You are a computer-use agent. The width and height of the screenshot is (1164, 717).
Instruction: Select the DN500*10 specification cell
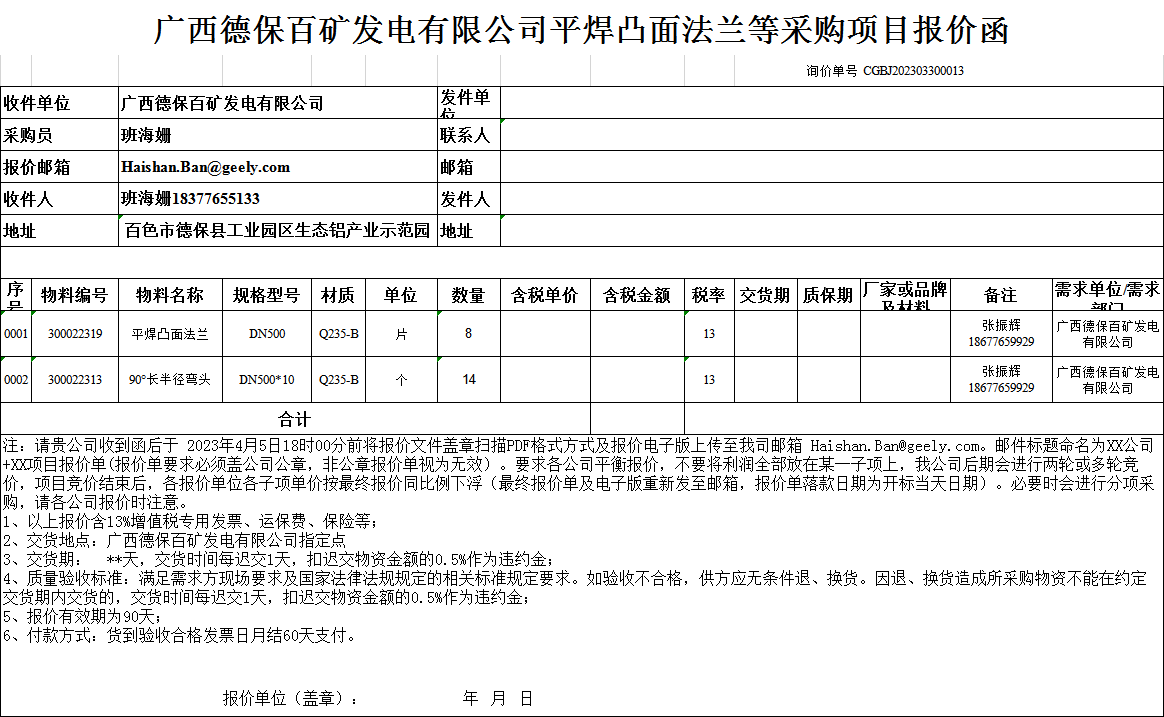tap(267, 379)
